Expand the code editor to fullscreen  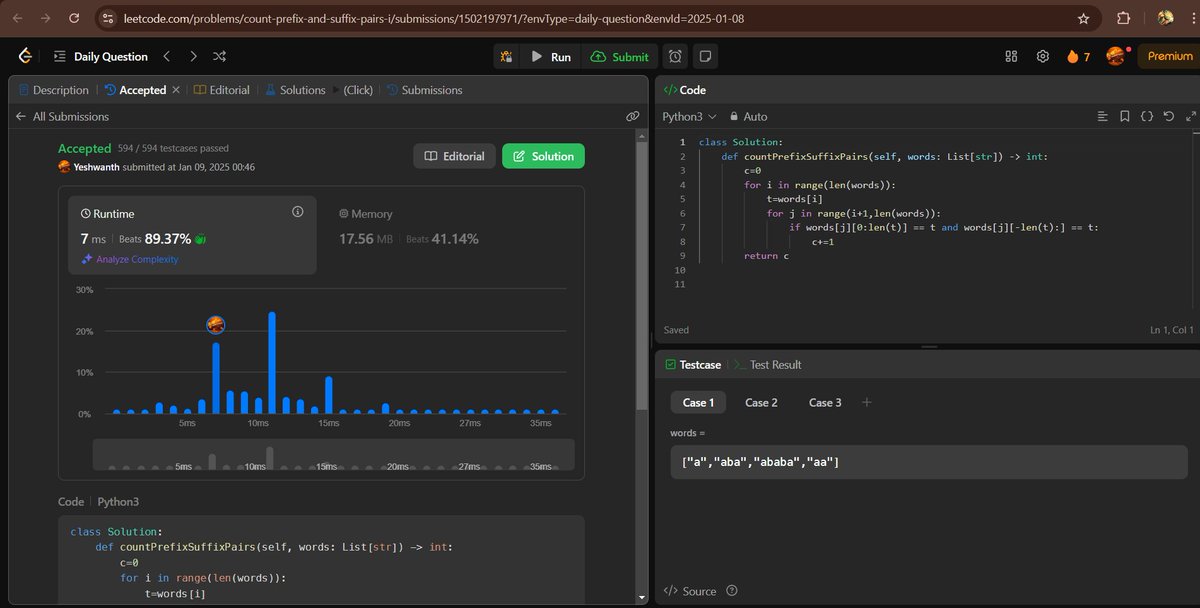coord(1191,116)
